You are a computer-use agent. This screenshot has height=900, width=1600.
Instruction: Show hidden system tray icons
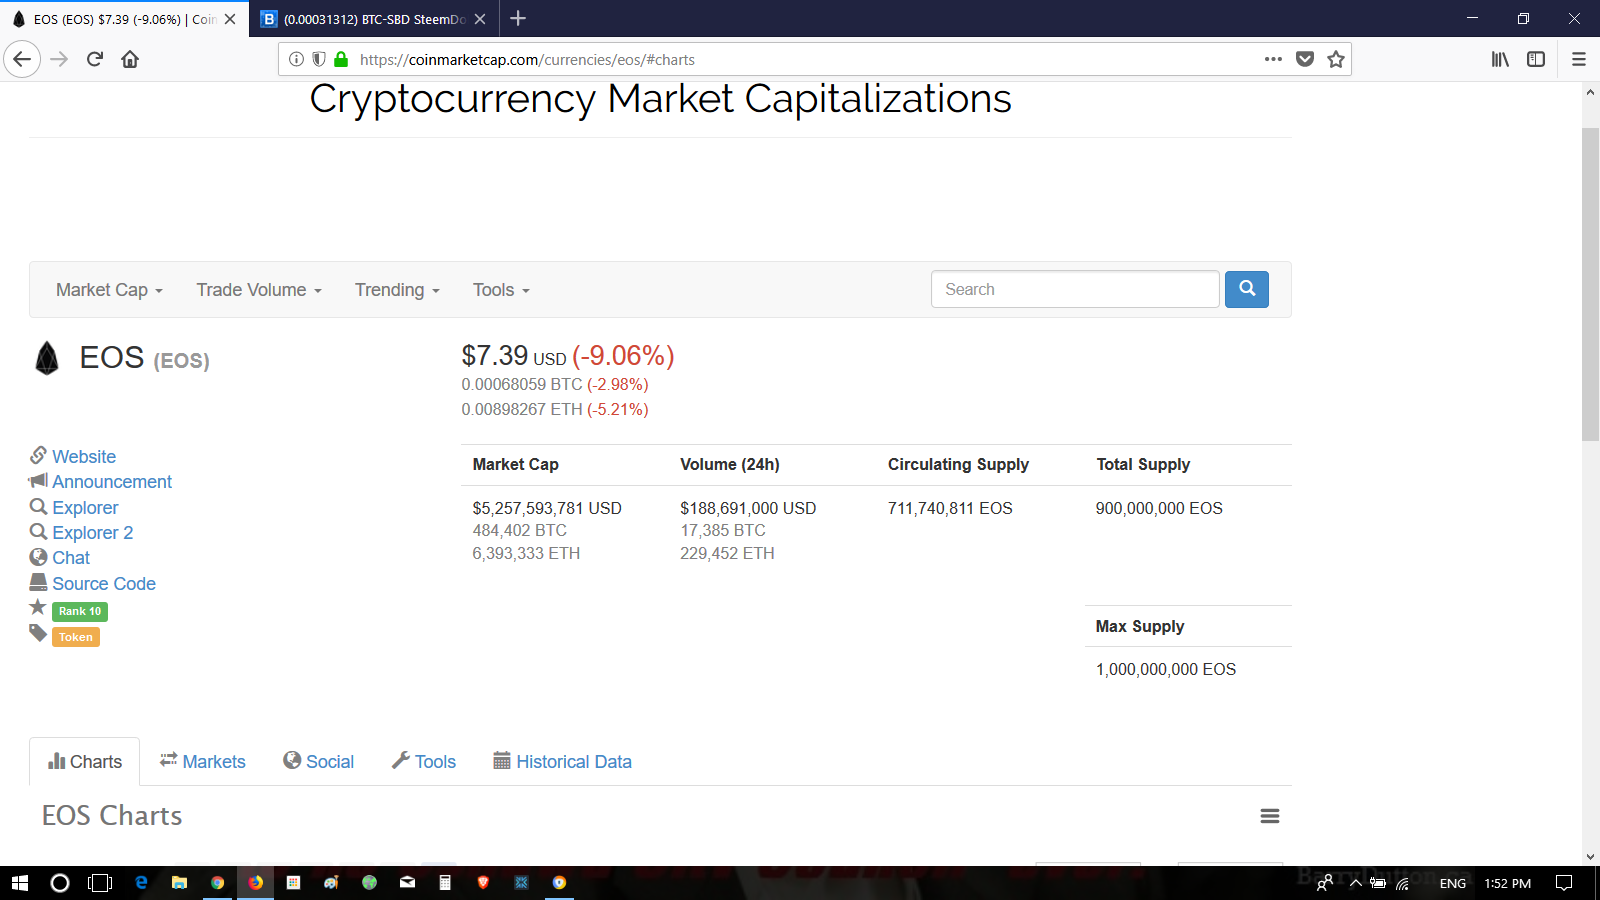1356,883
